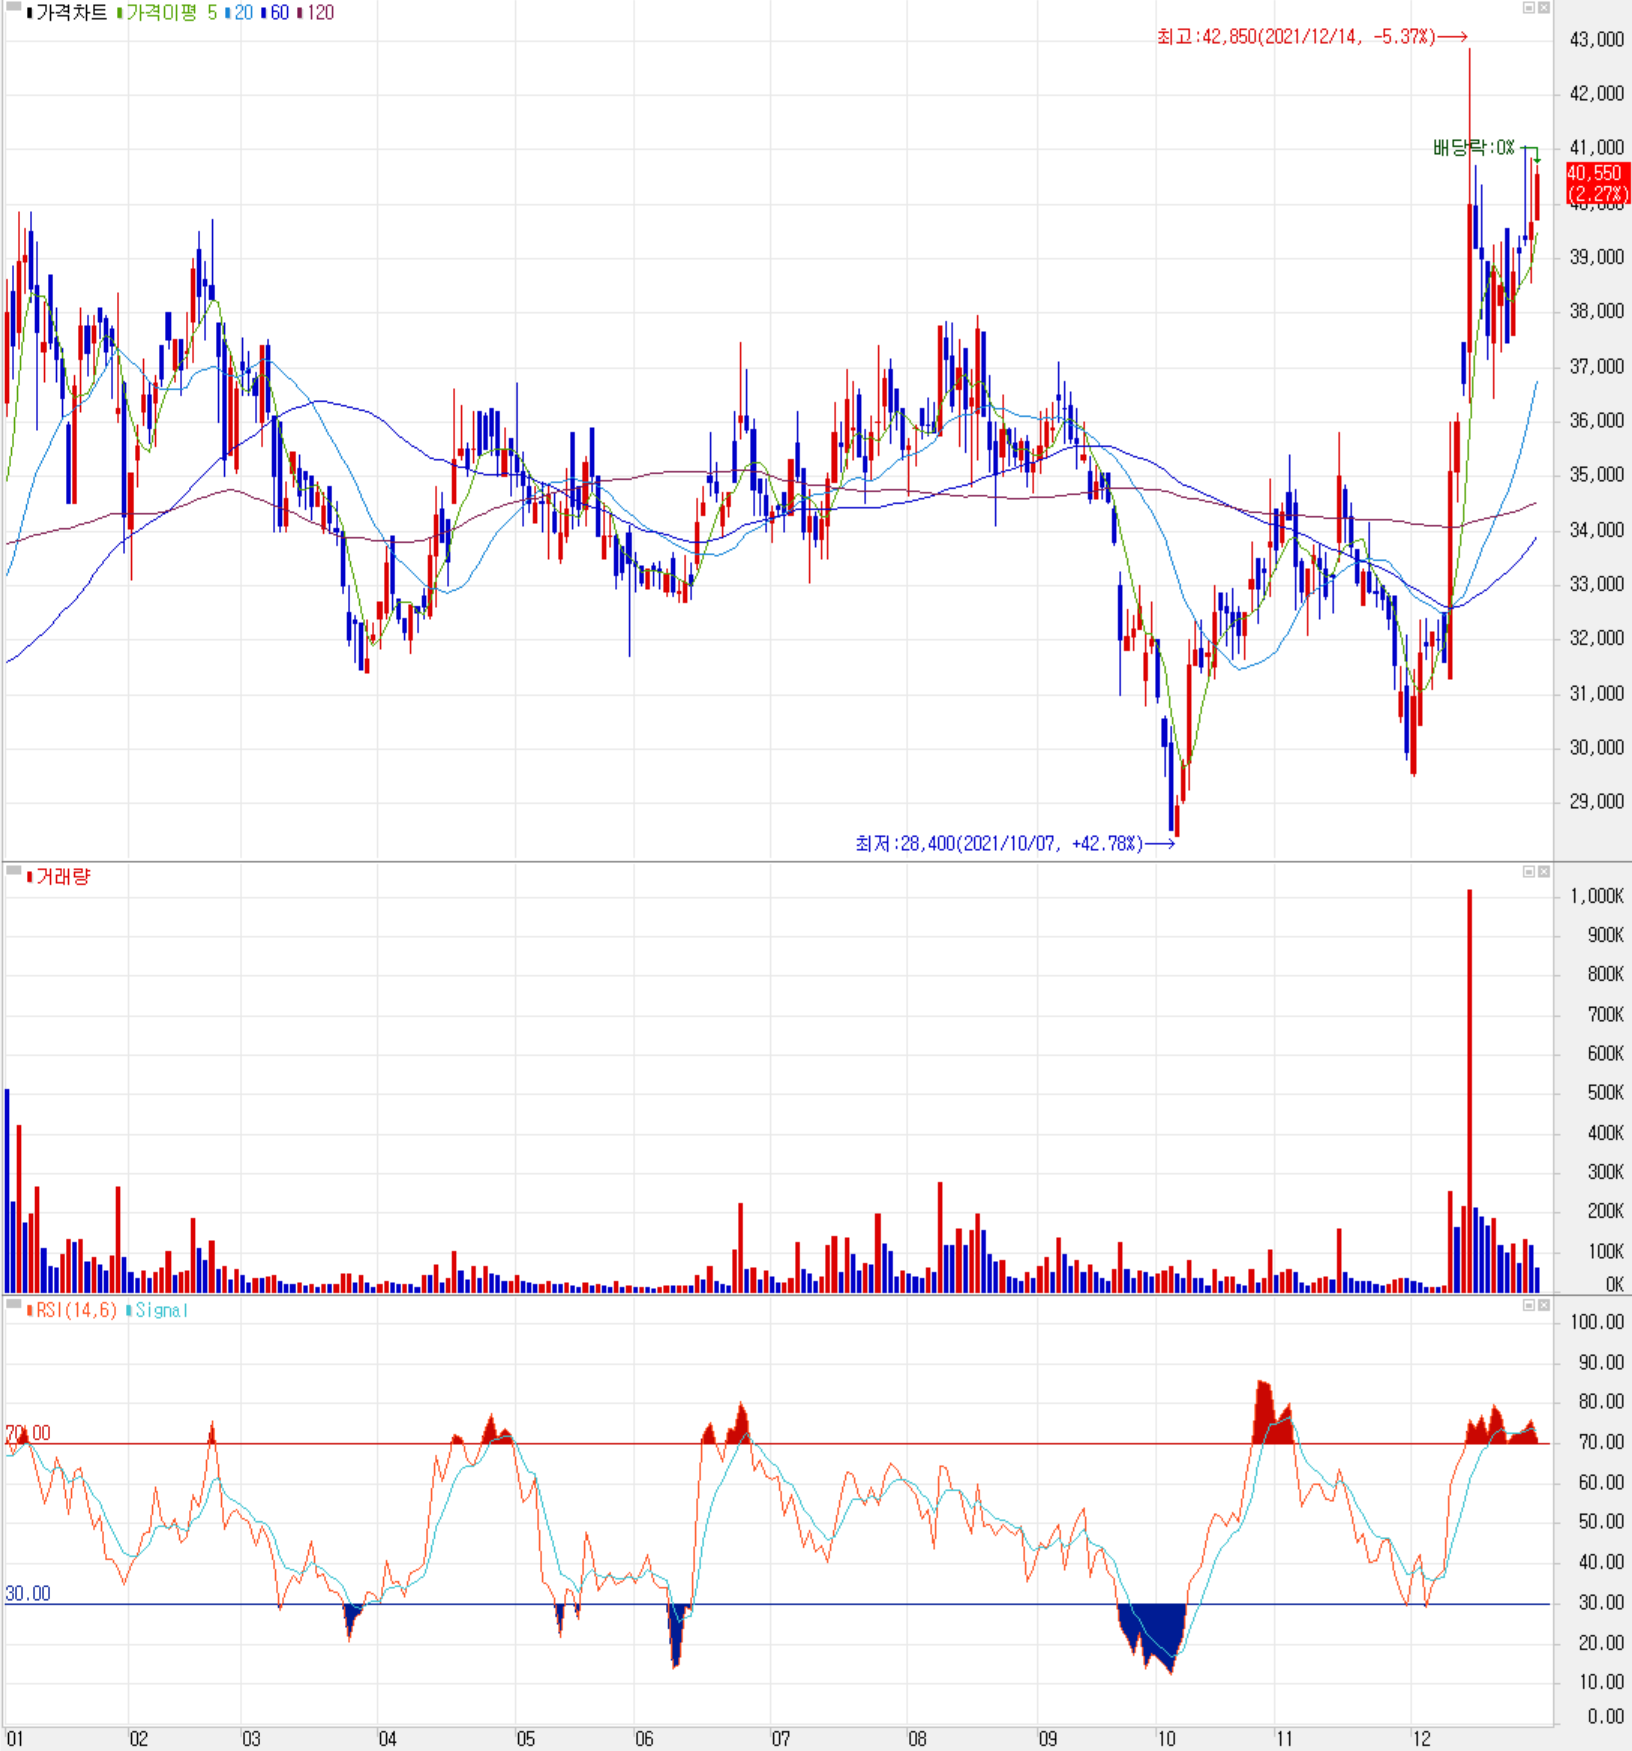Select the 가격차트 legend label
Image resolution: width=1632 pixels, height=1751 pixels.
(67, 13)
